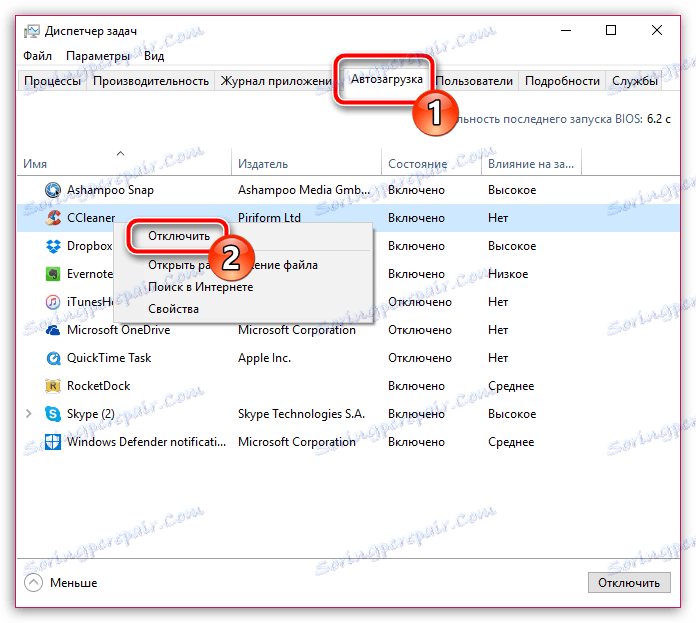Select the QuickTime Task entry
Screen dimensions: 696x623
point(109,358)
